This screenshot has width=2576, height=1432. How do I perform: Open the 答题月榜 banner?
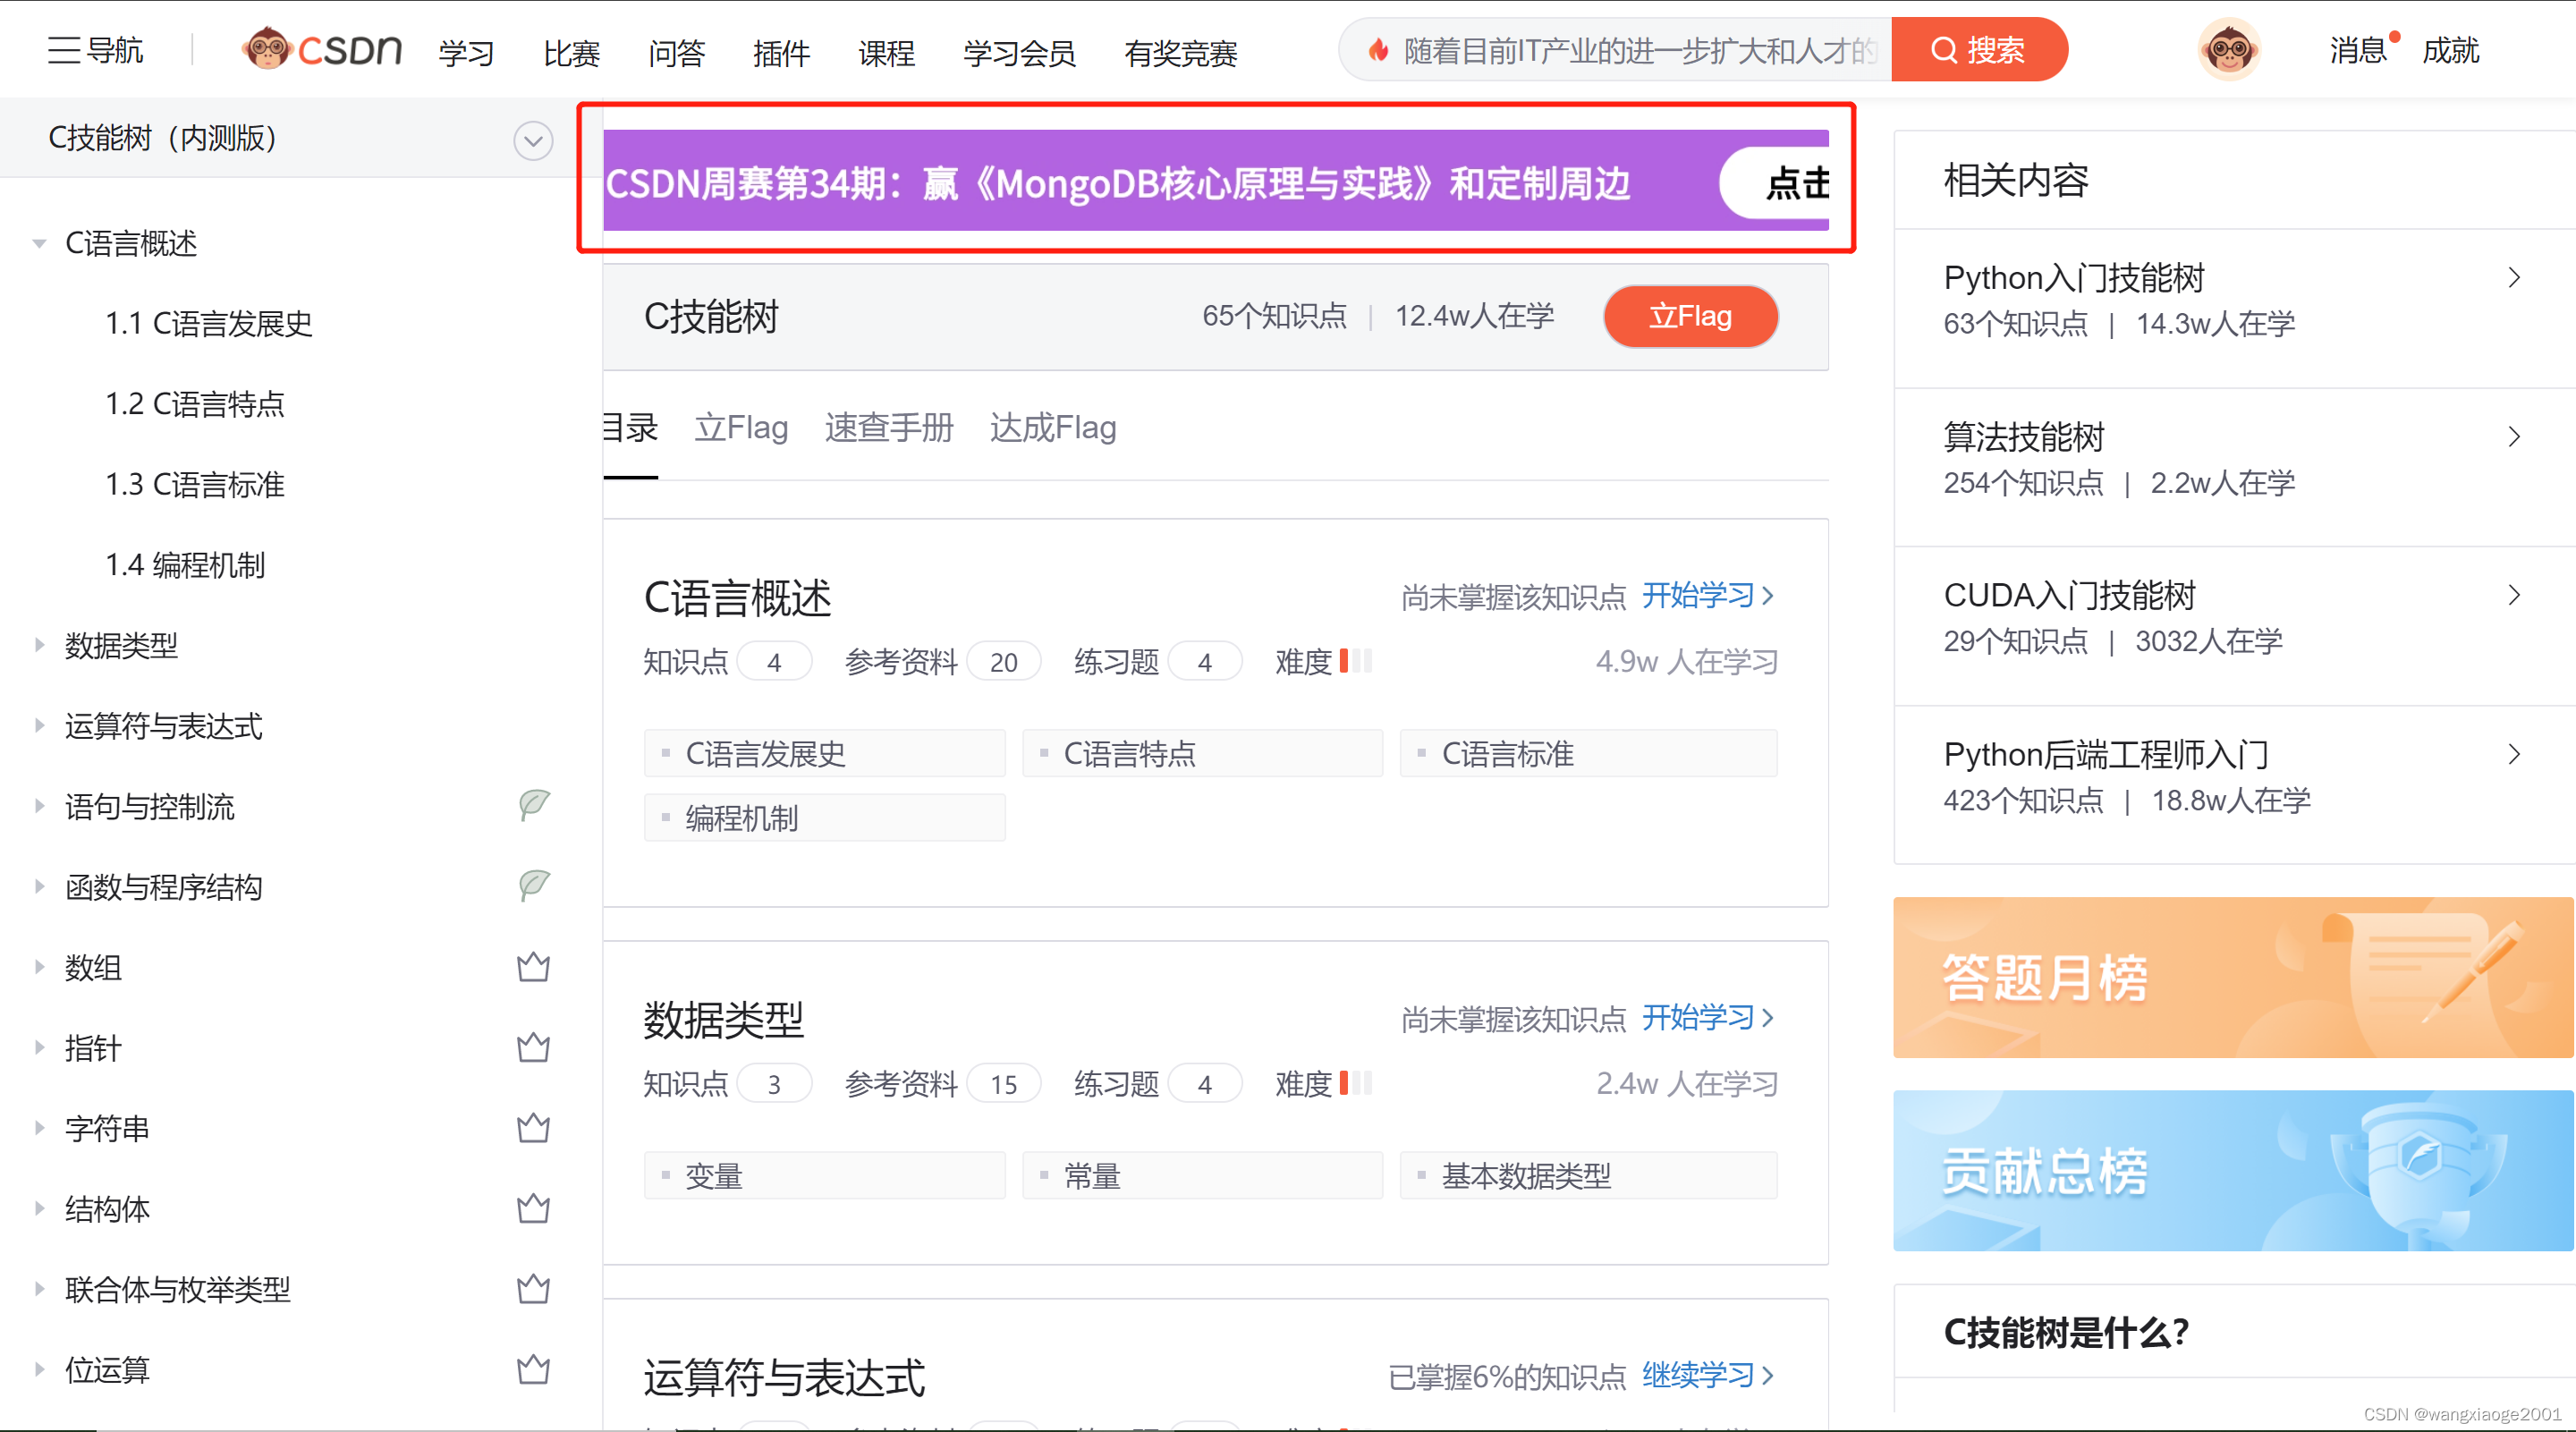coord(2233,977)
